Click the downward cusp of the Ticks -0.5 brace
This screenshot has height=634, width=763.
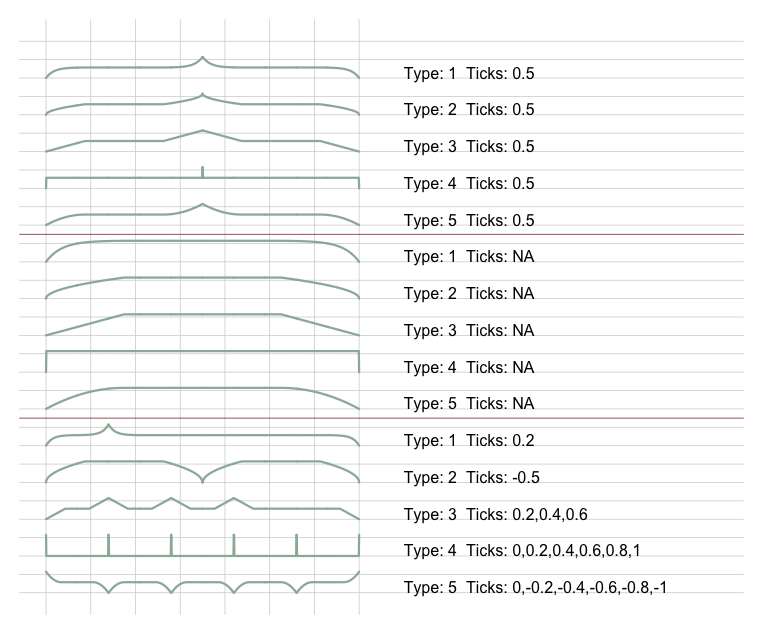click(x=202, y=481)
